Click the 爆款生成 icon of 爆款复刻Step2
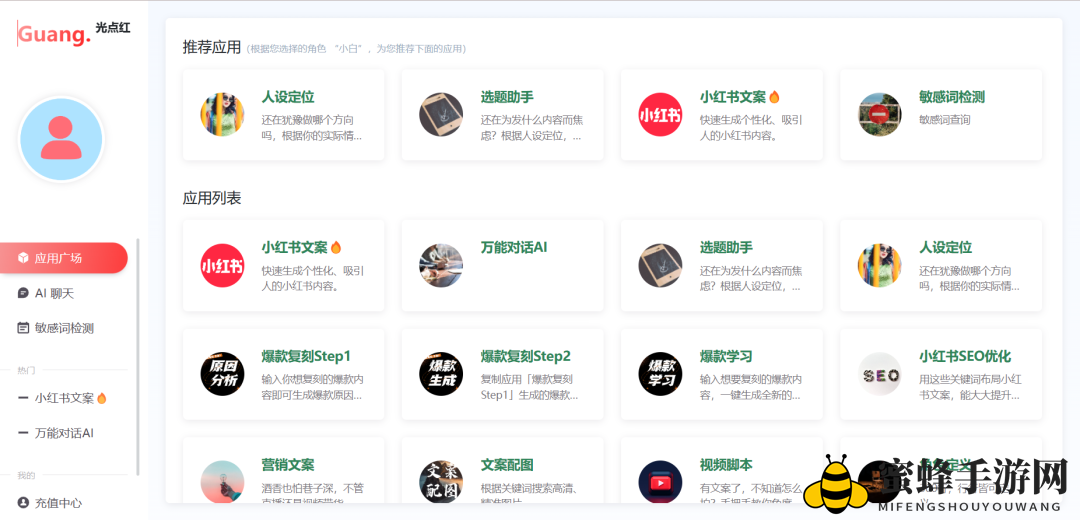 [x=441, y=374]
